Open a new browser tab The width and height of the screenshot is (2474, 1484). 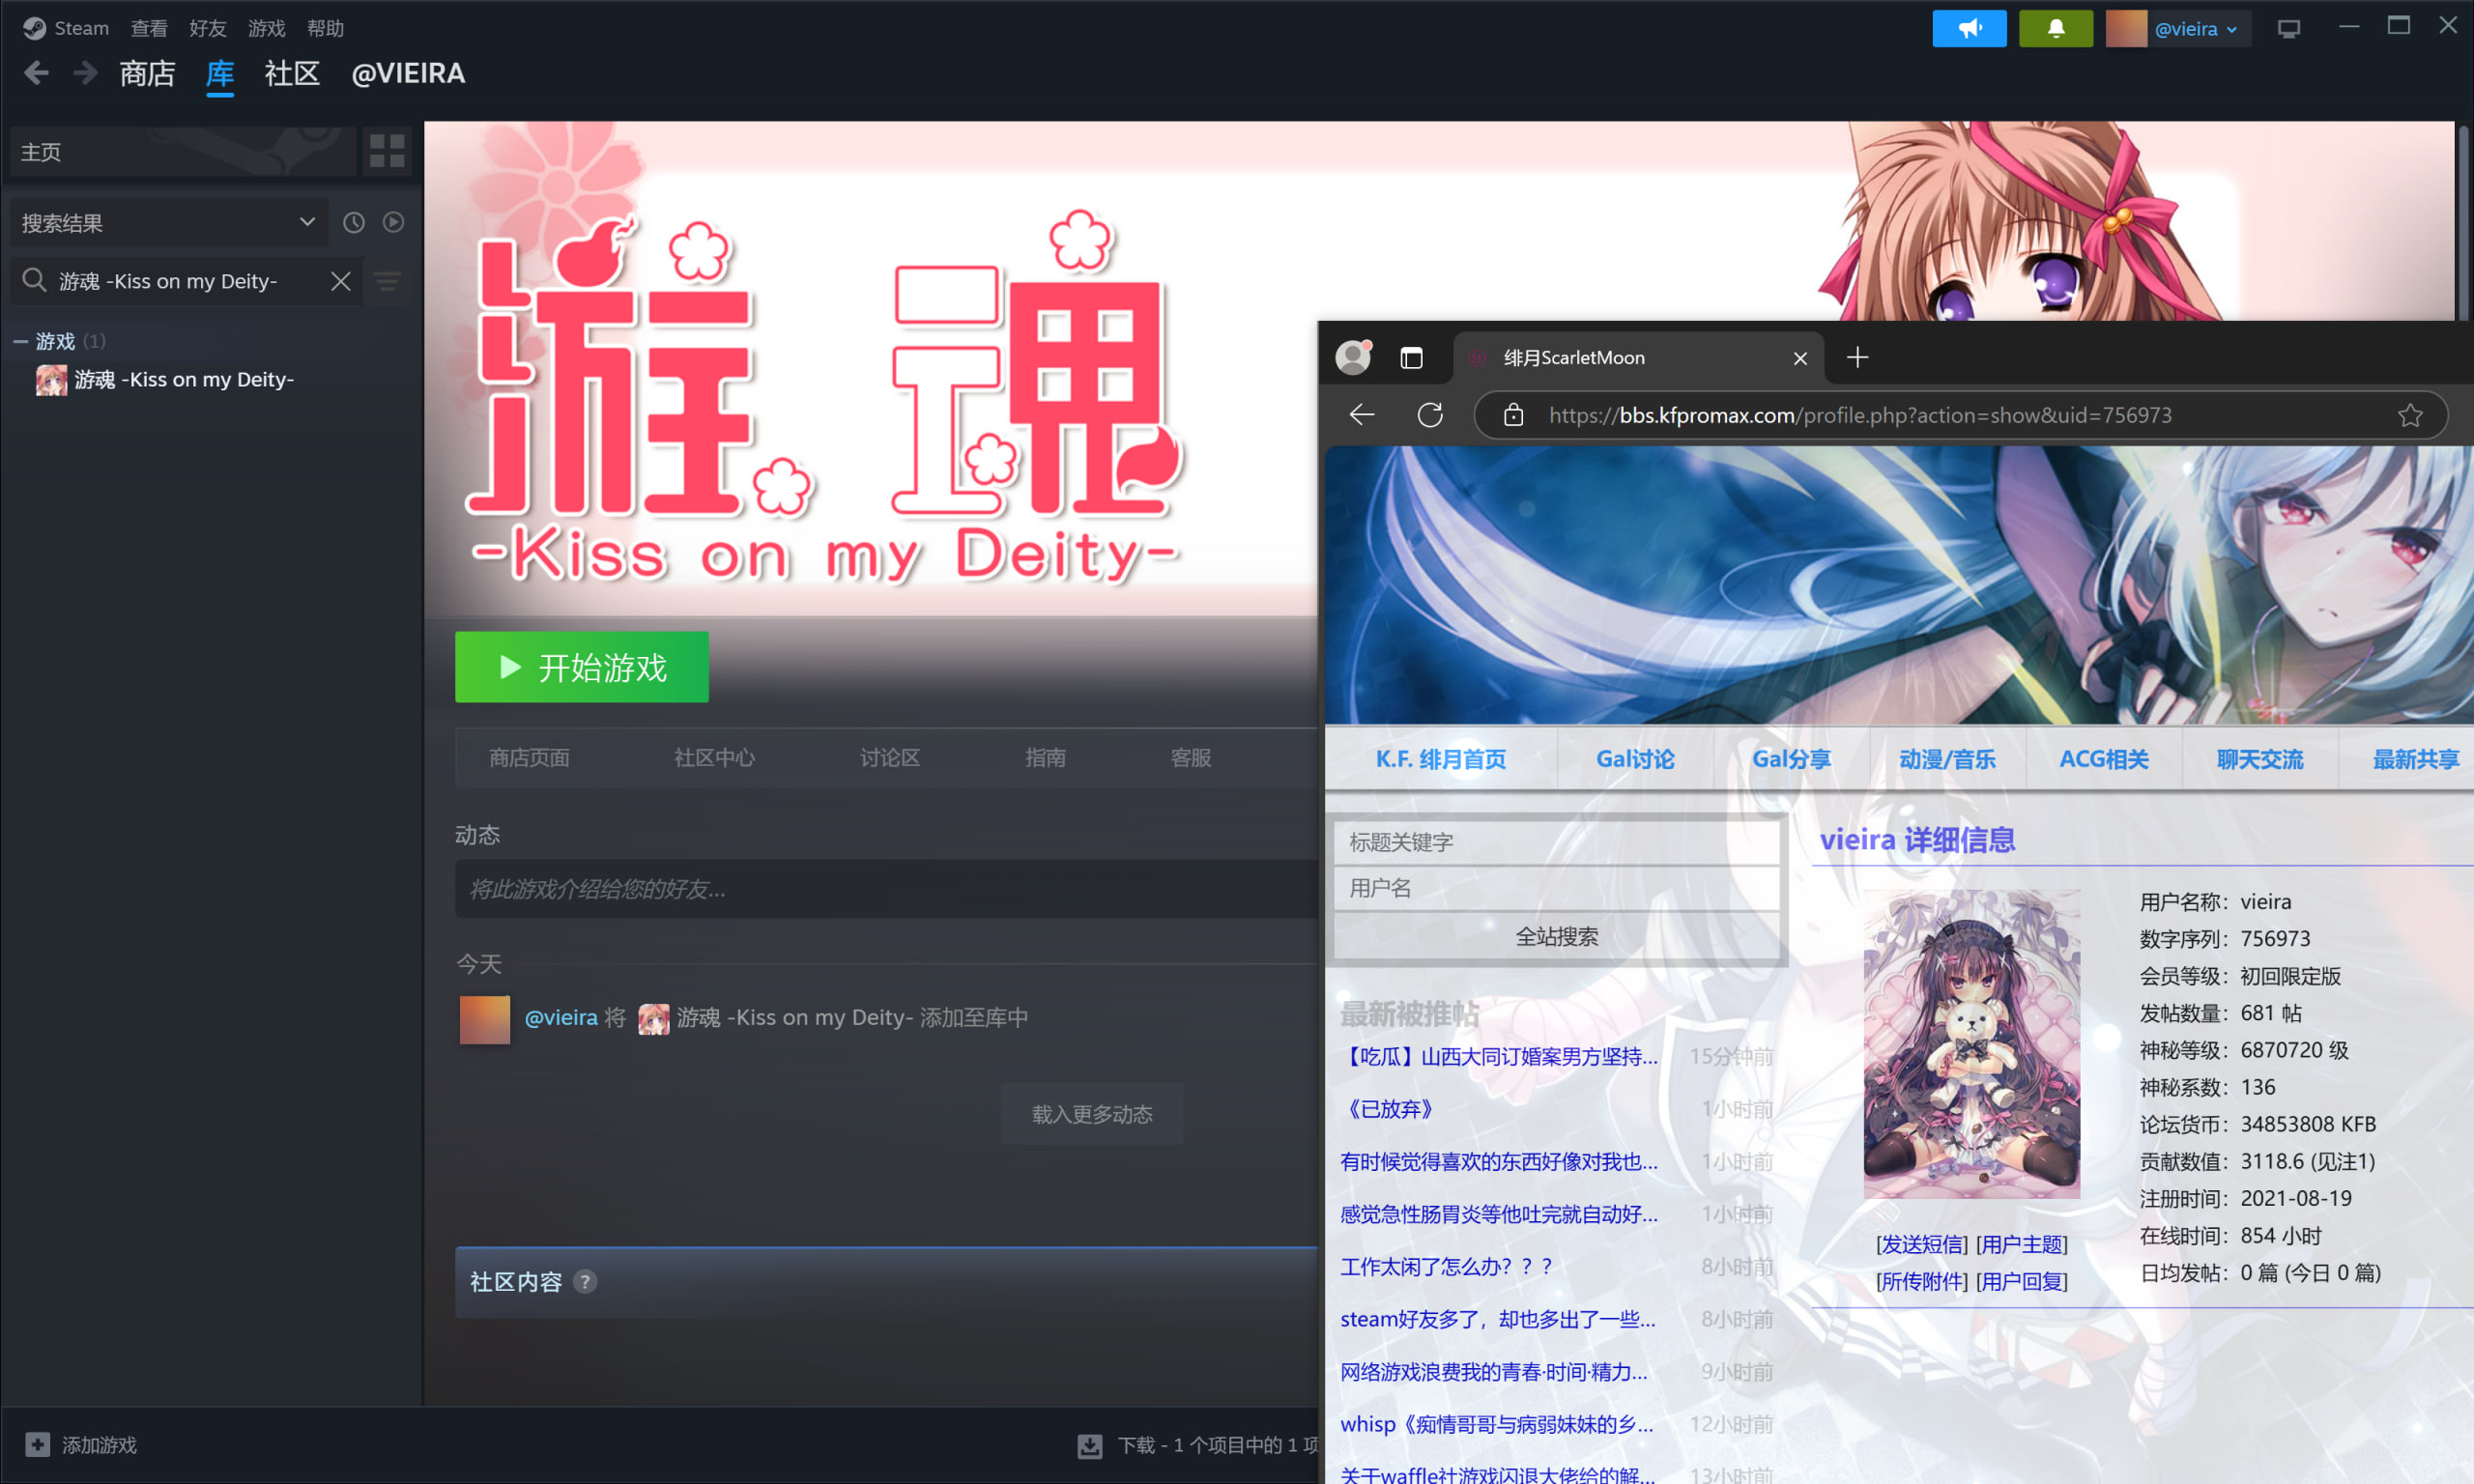[1857, 357]
